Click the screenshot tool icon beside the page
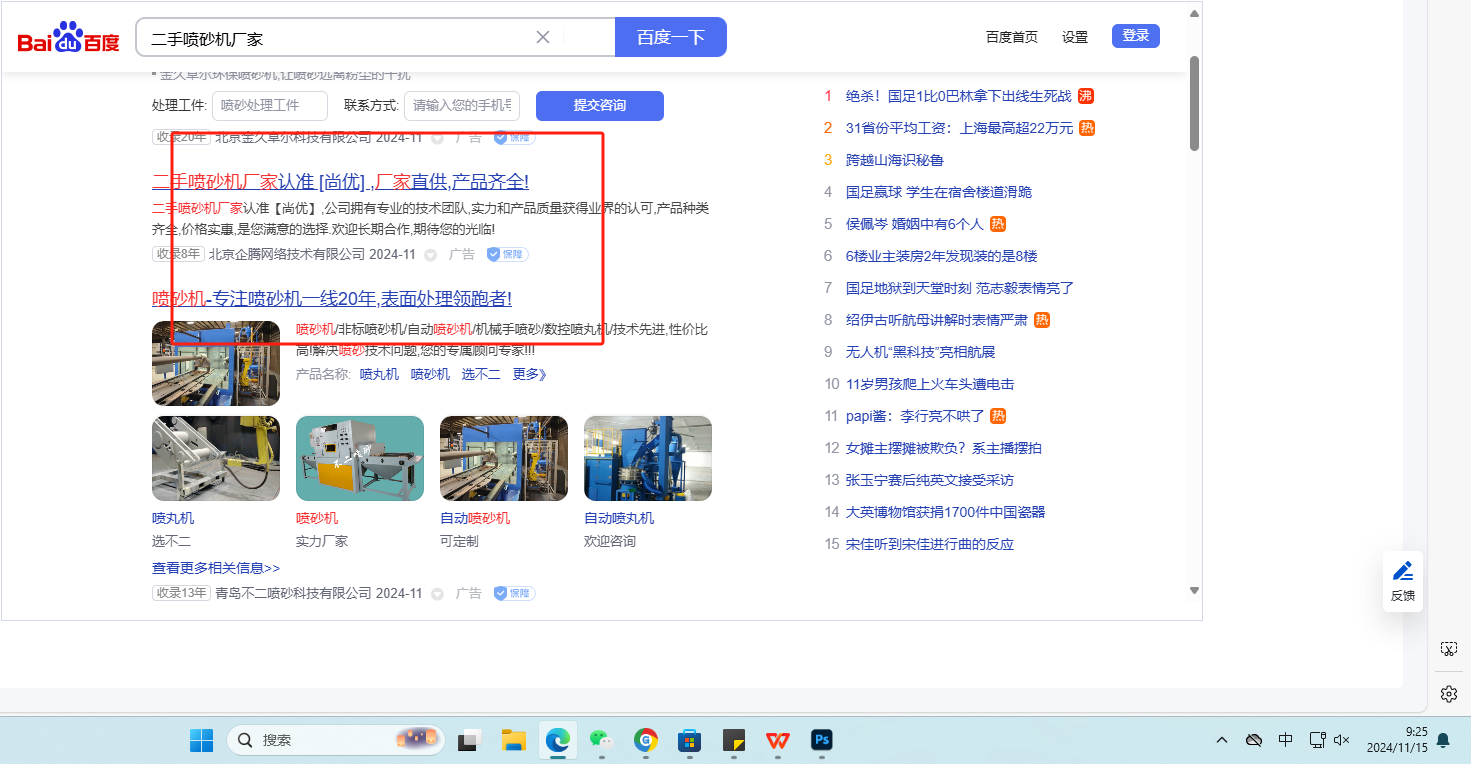The image size is (1471, 764). click(x=1448, y=649)
